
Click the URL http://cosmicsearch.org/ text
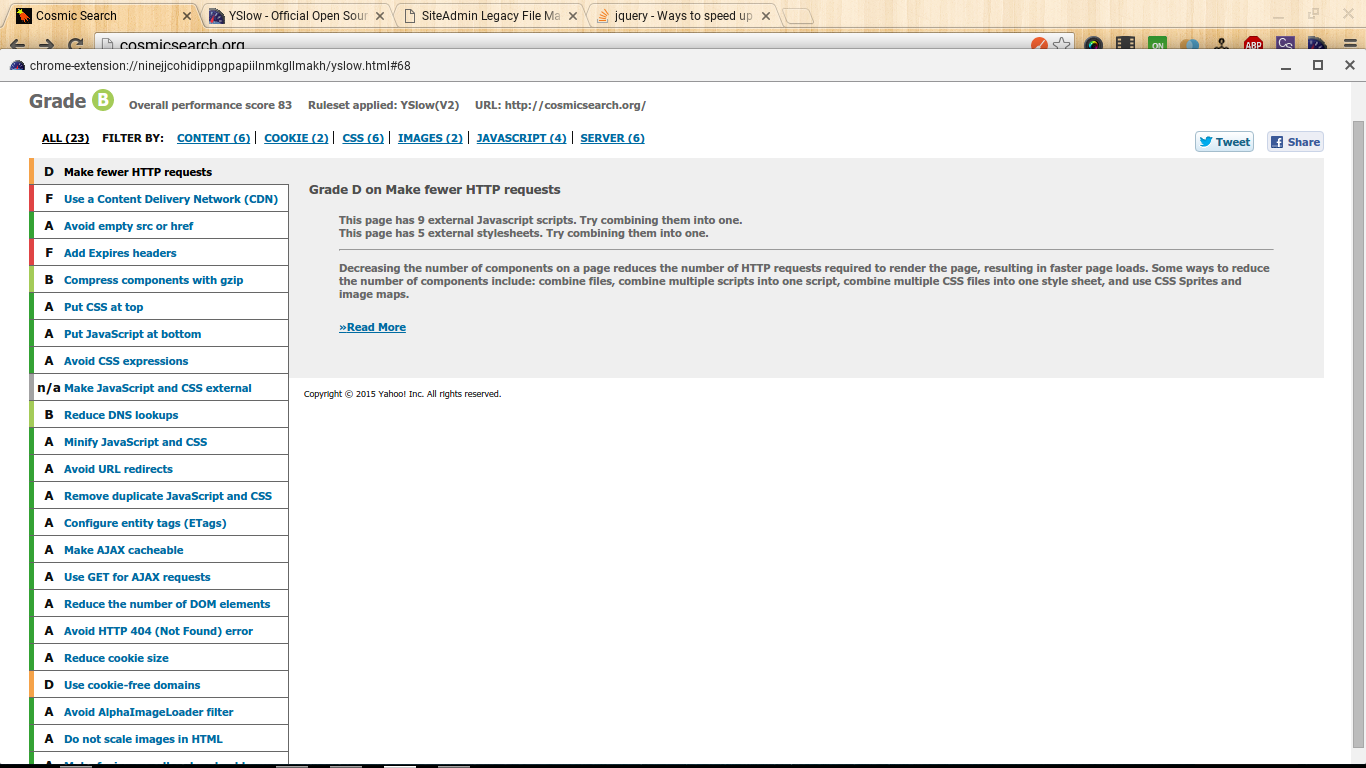point(560,105)
